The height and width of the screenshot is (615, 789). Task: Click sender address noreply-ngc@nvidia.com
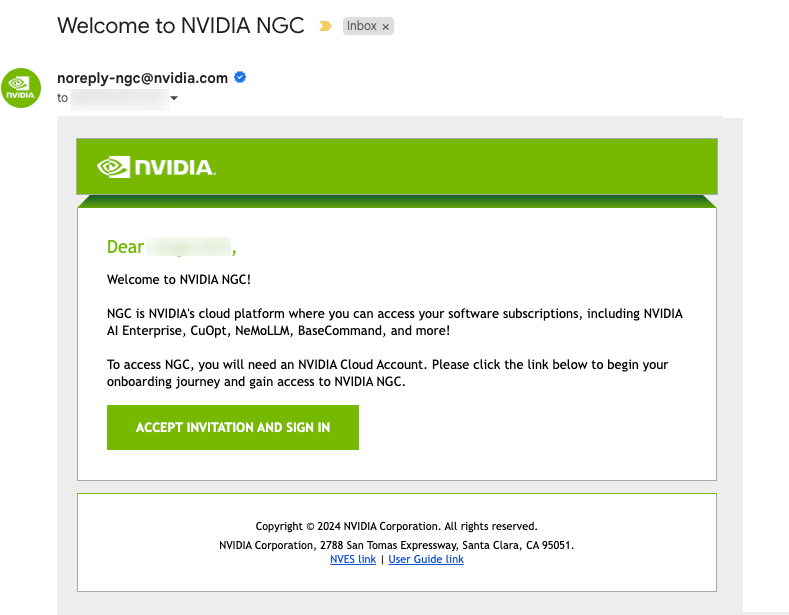[143, 77]
